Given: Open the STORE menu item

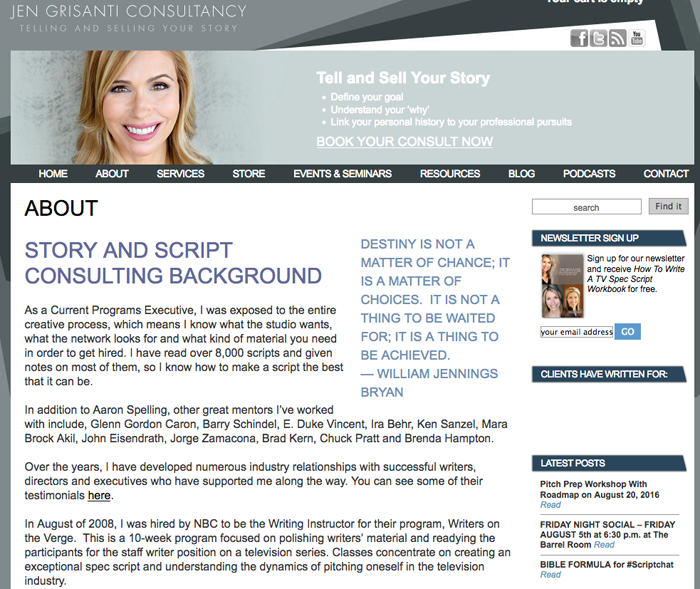Looking at the screenshot, I should pyautogui.click(x=249, y=174).
